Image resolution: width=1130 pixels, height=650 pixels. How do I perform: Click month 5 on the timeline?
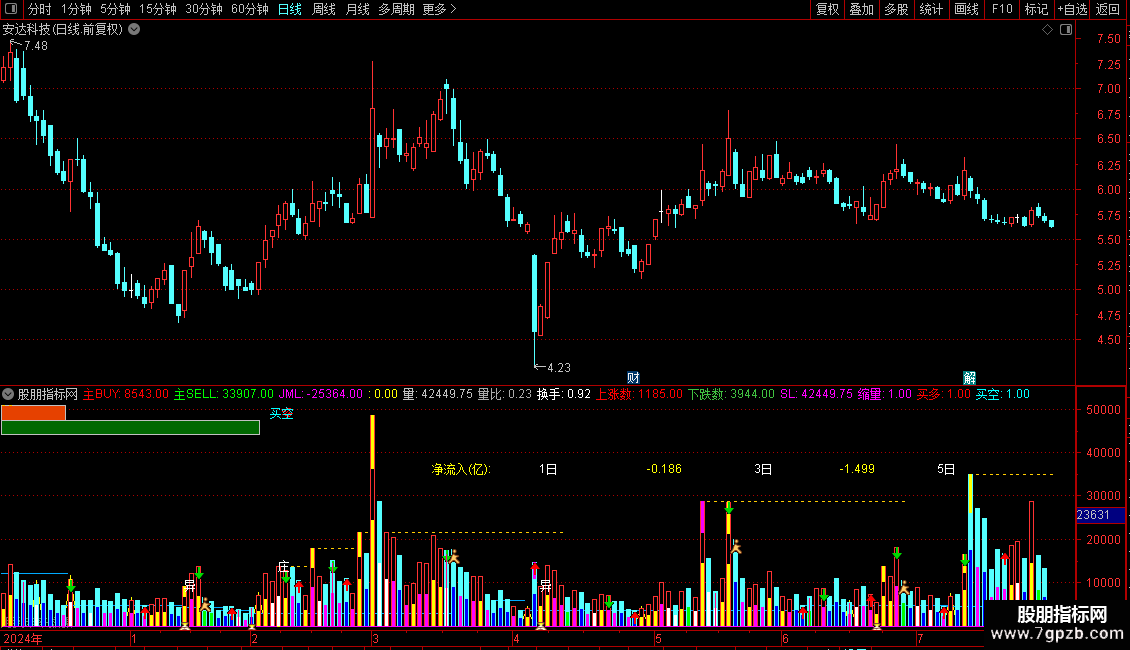(658, 638)
